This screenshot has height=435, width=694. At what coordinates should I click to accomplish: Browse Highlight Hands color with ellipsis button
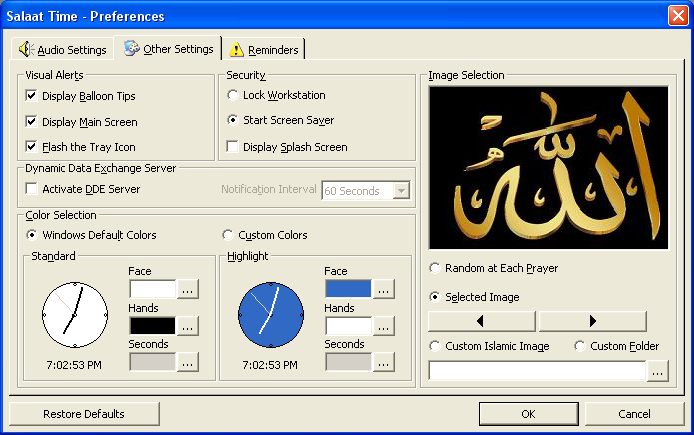[383, 326]
